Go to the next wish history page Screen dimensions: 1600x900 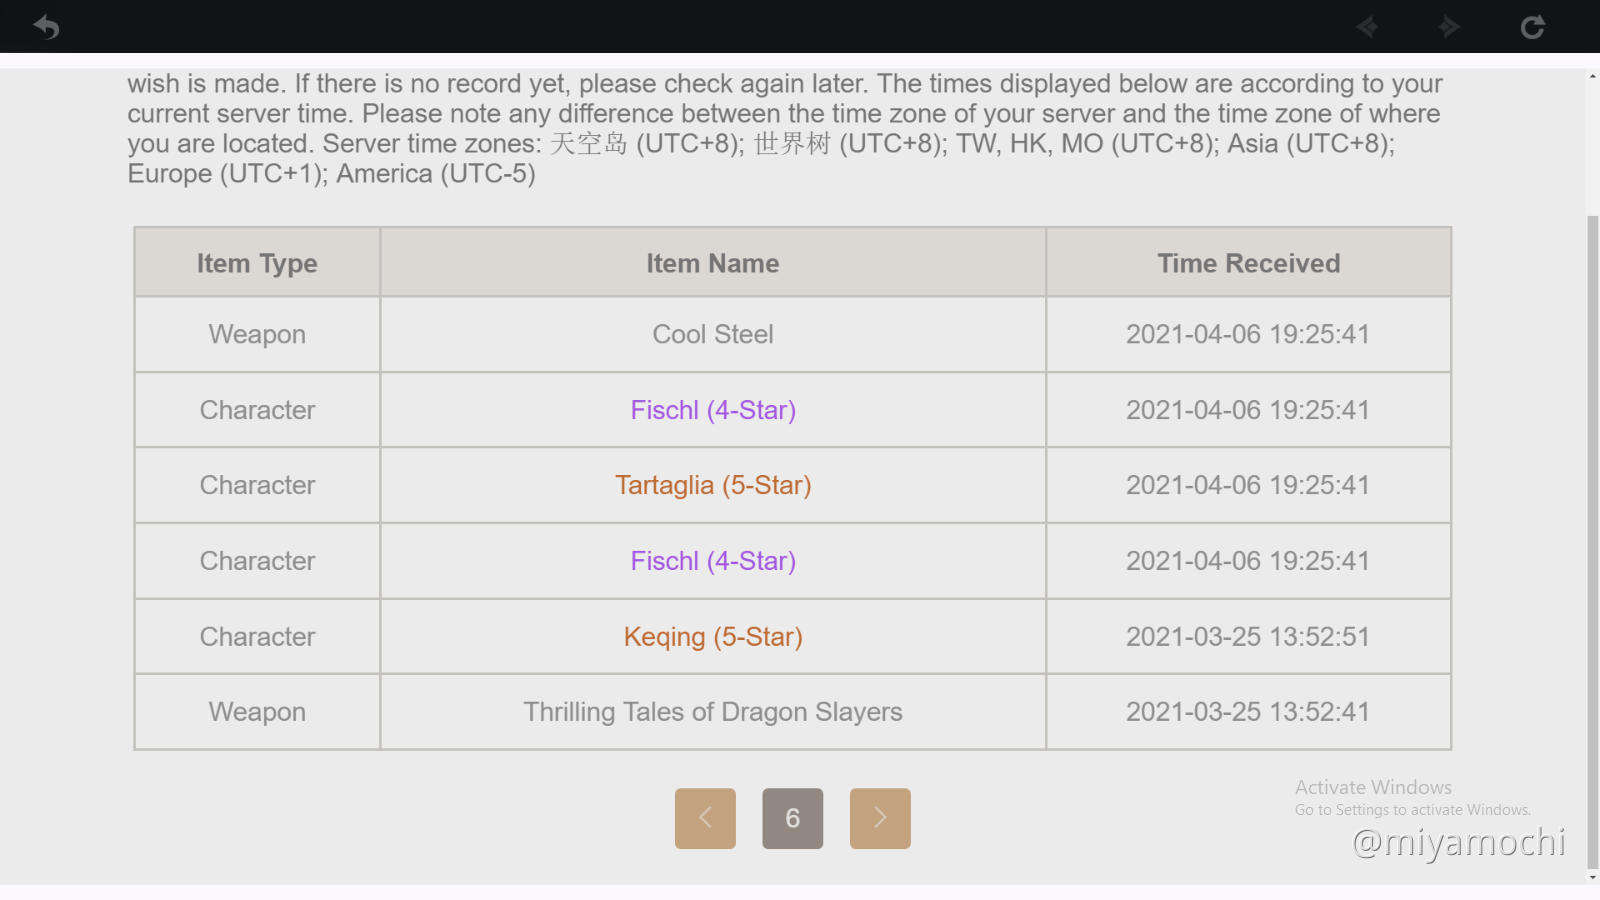tap(880, 818)
